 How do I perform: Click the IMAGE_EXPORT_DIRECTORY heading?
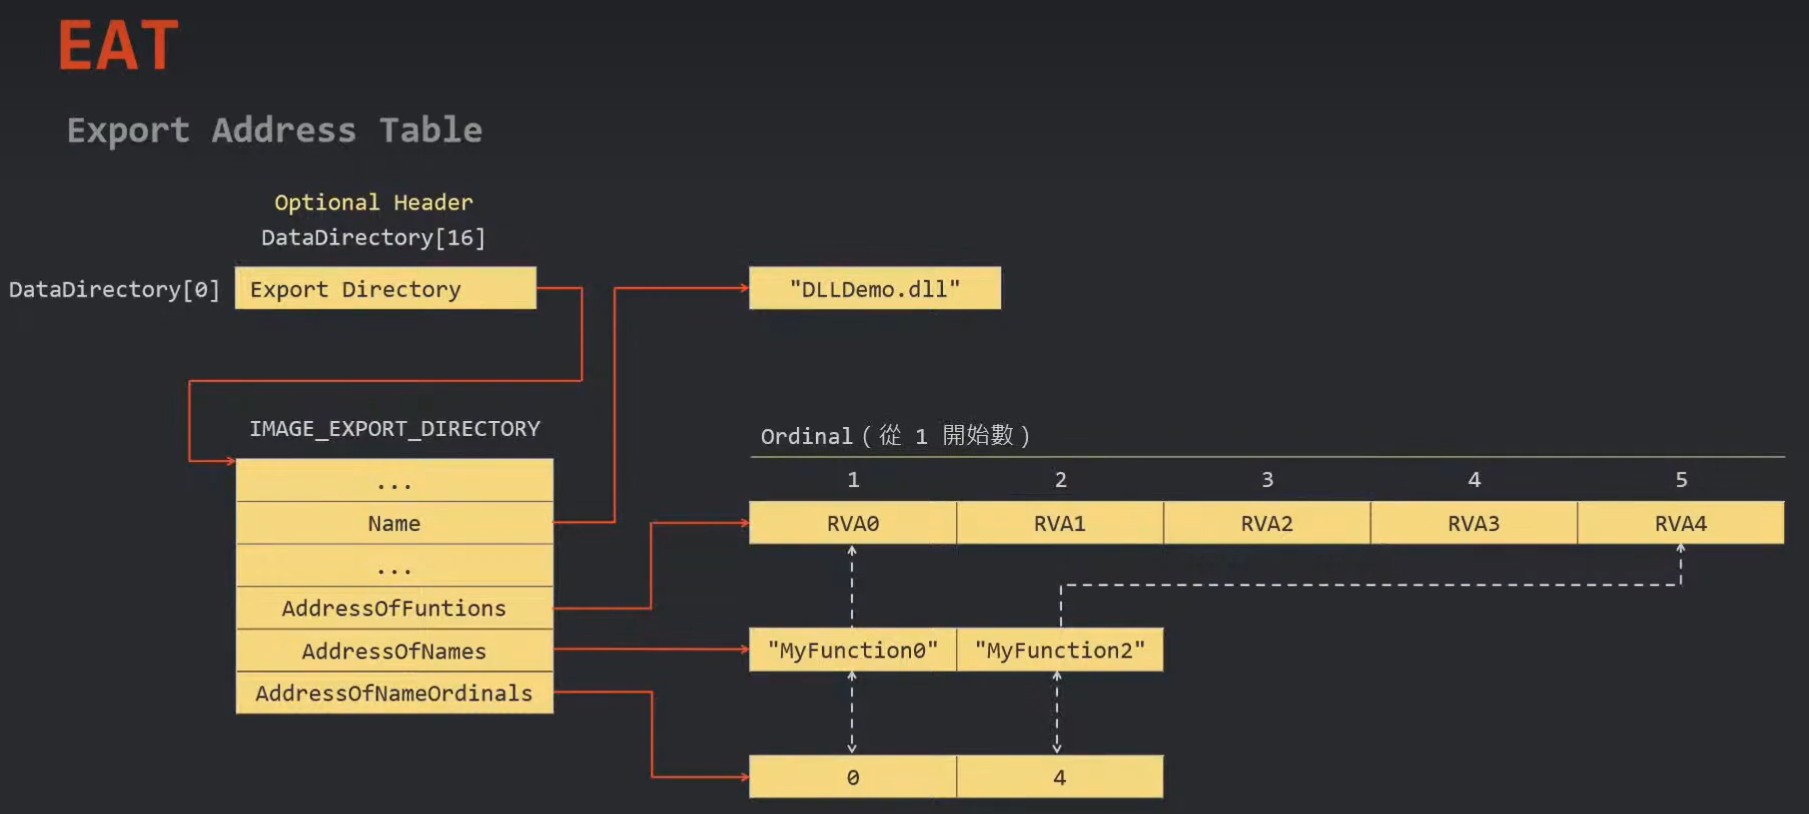pyautogui.click(x=394, y=429)
